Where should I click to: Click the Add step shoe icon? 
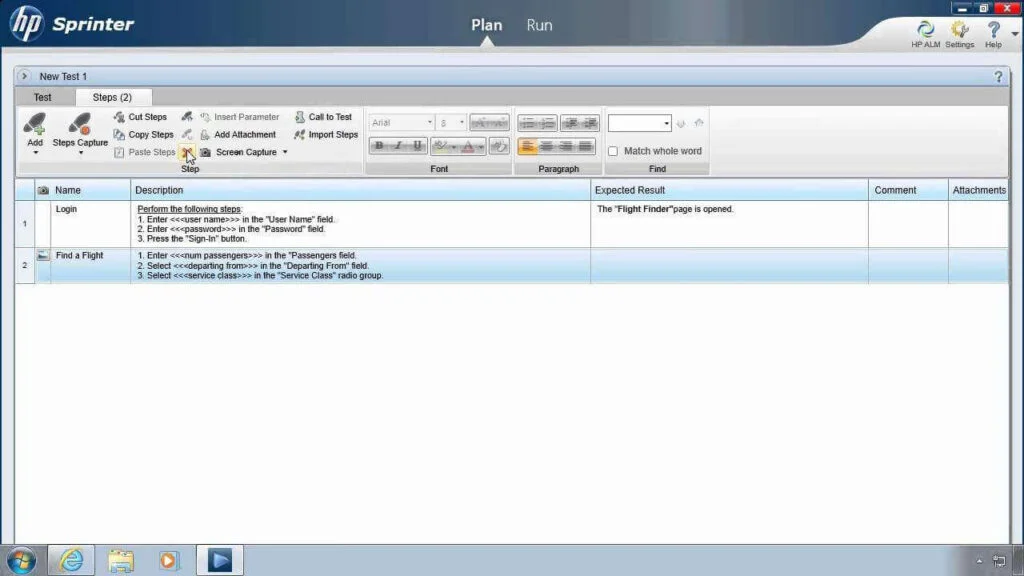tap(35, 124)
